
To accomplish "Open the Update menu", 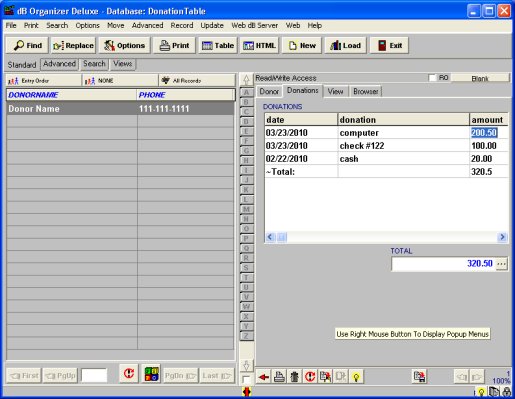I will click(x=212, y=25).
